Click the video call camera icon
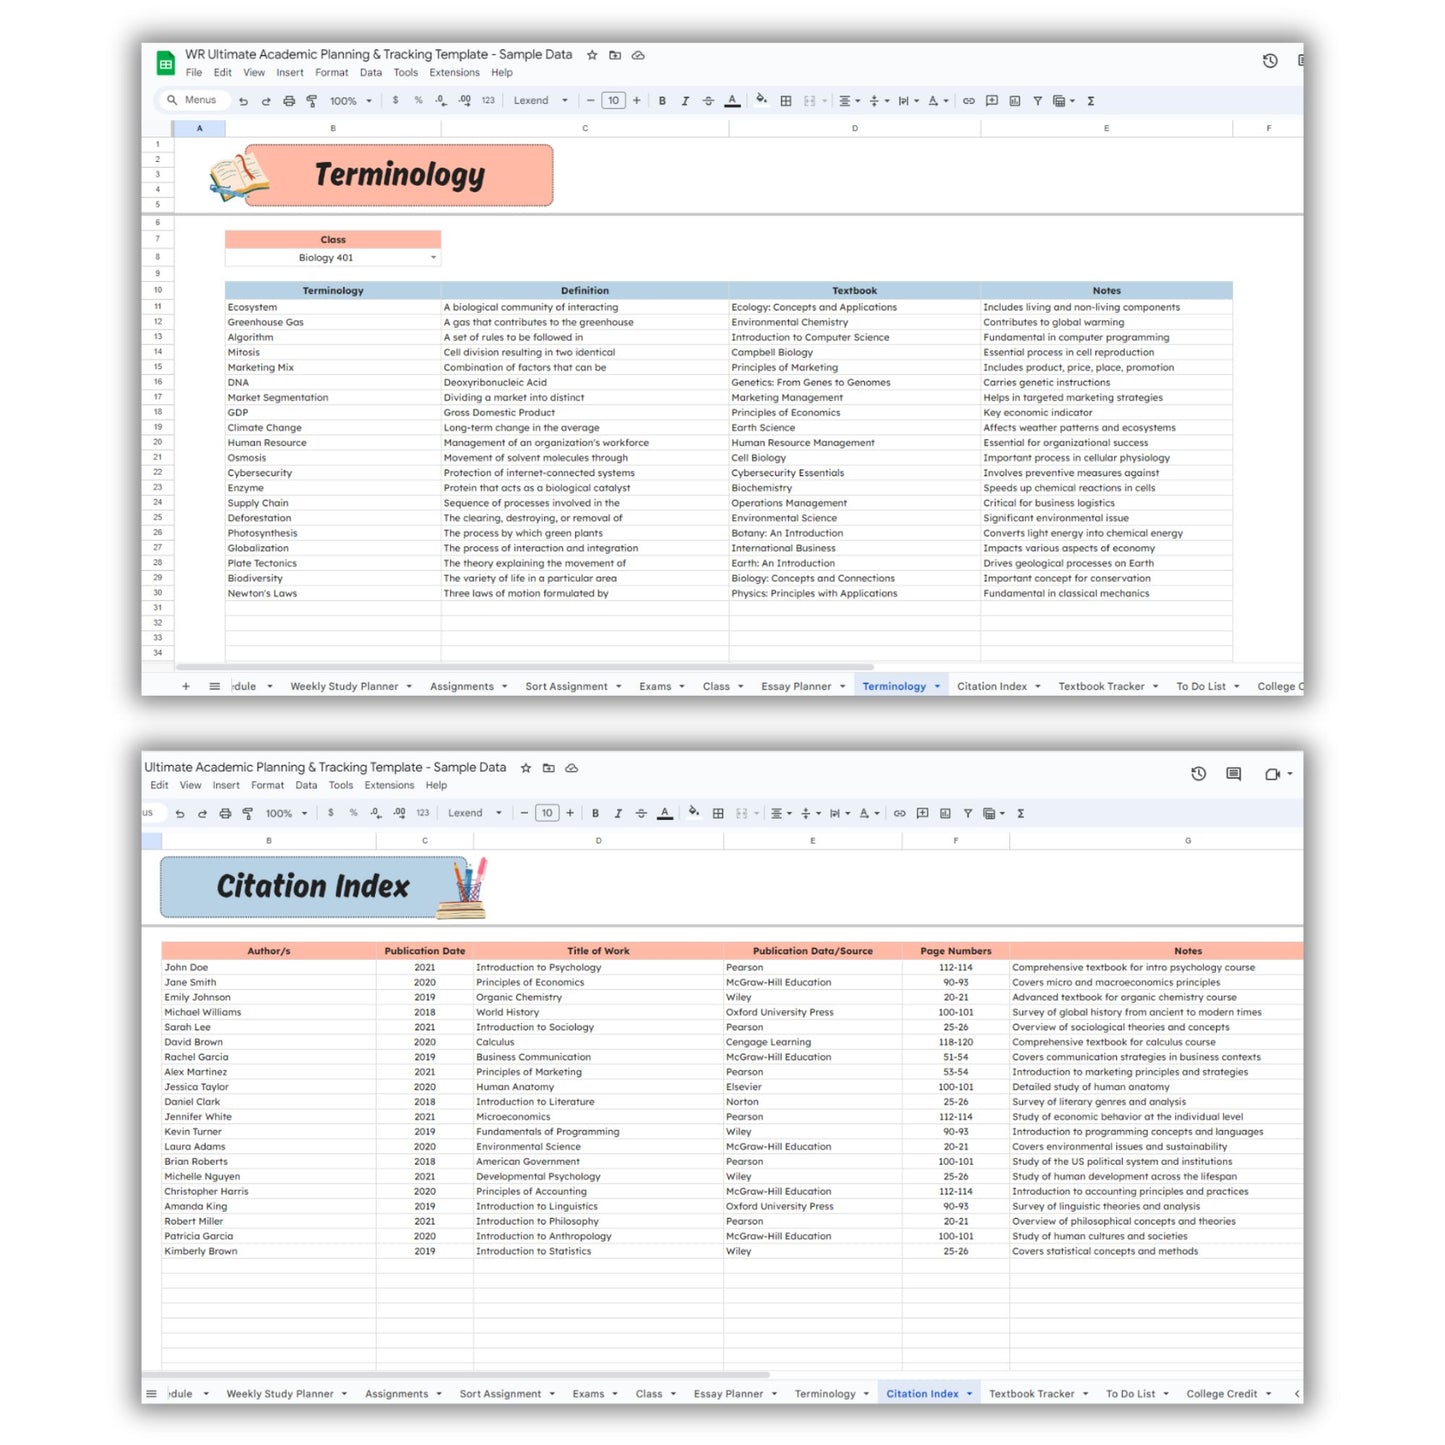This screenshot has width=1445, height=1445. (x=1272, y=774)
